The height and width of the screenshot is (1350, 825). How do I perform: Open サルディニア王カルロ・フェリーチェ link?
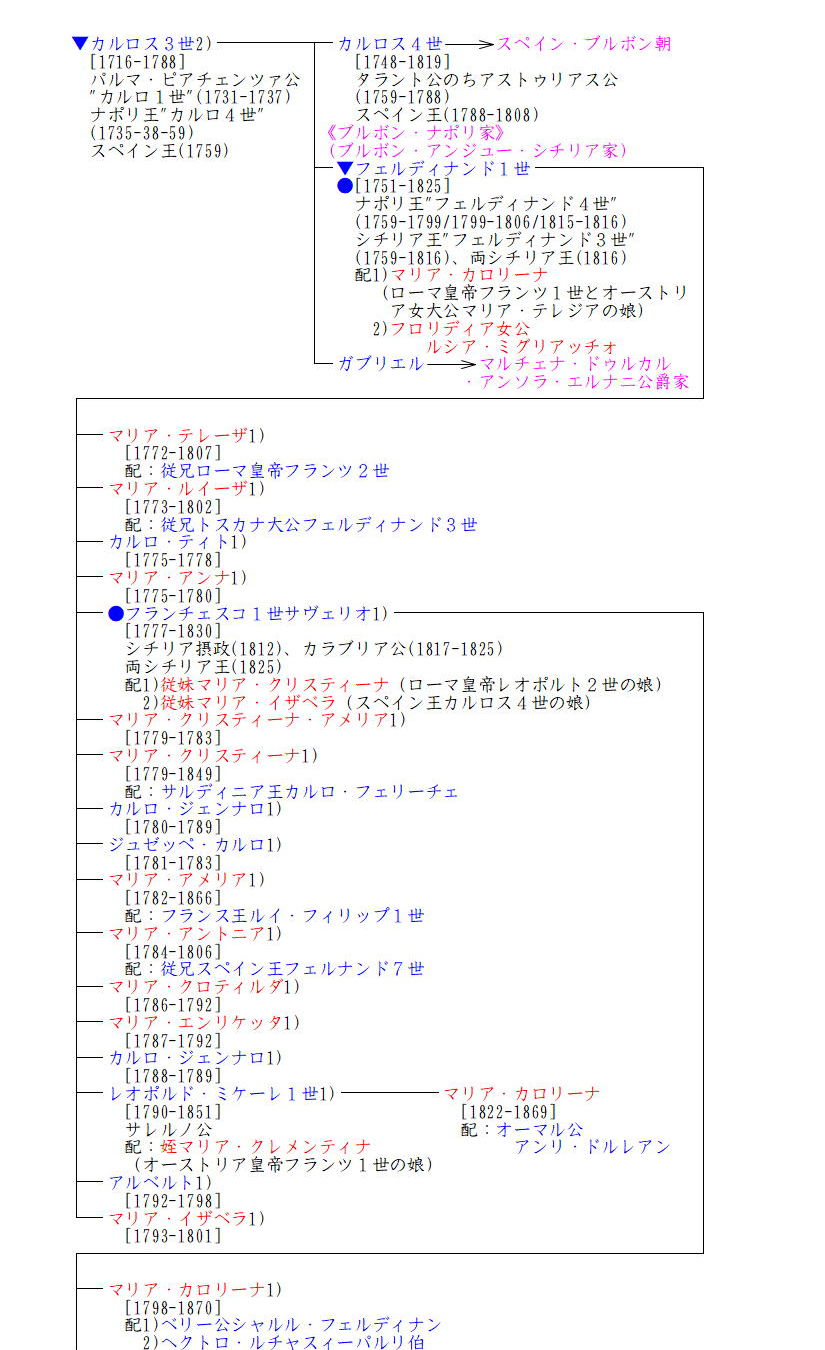(x=310, y=791)
